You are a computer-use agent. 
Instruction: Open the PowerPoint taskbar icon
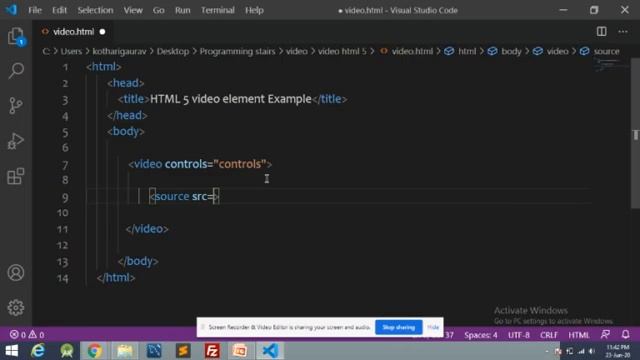[240, 351]
